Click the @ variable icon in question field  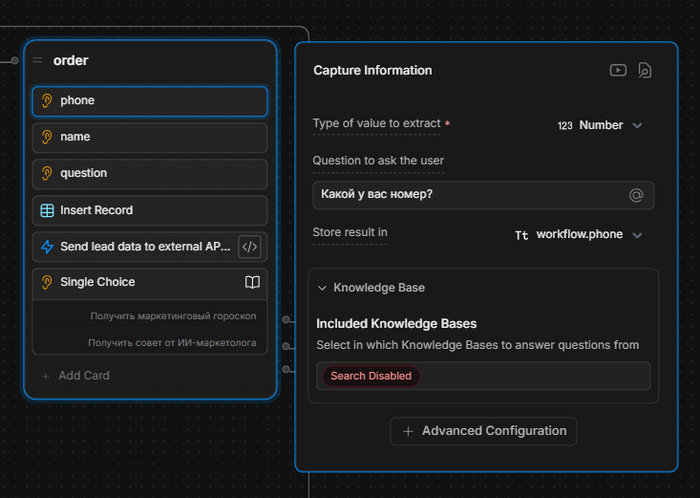coord(636,195)
